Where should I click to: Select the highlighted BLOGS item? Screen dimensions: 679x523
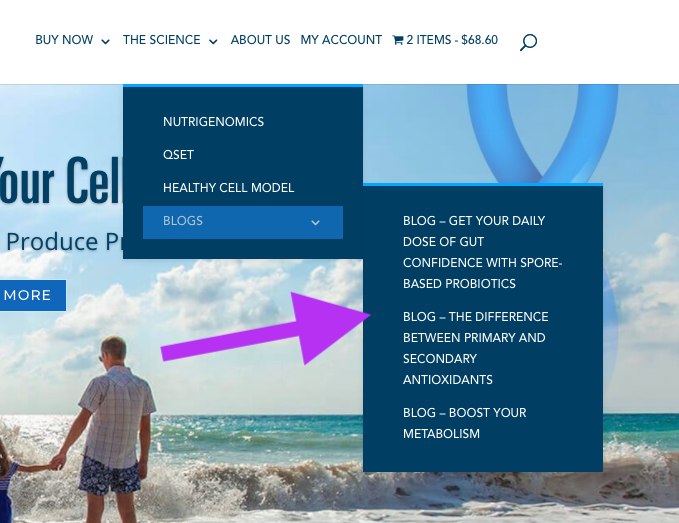pos(243,223)
